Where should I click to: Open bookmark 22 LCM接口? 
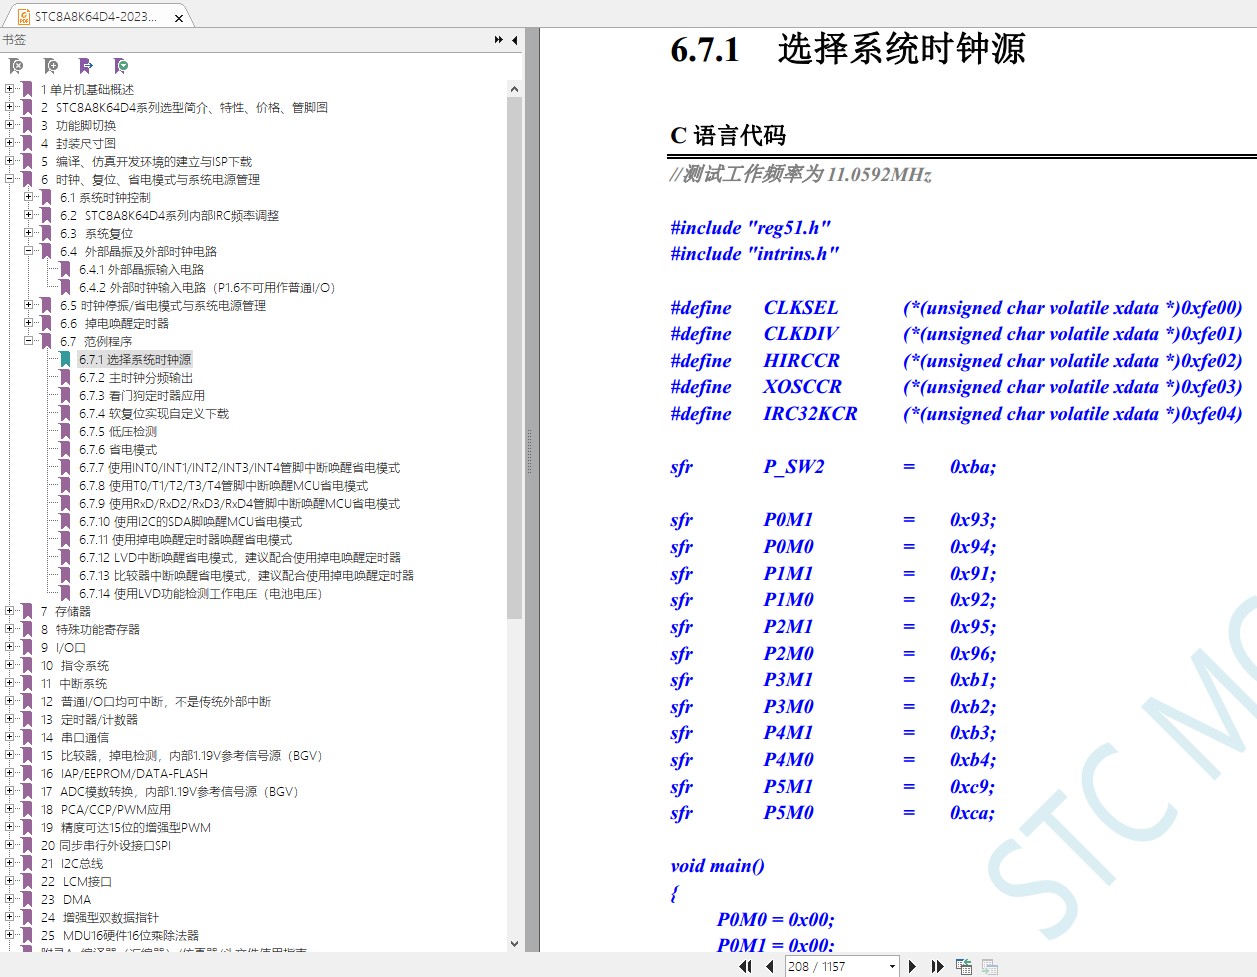coord(76,882)
